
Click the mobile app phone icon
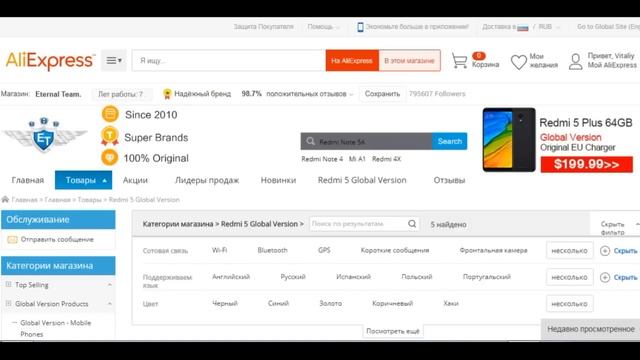click(360, 27)
